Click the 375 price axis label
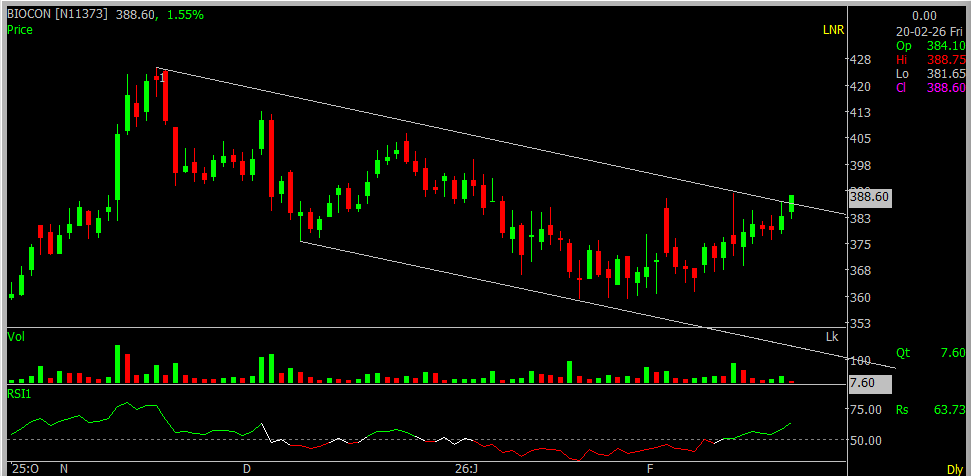Screen dimensions: 971x476 click(x=861, y=244)
